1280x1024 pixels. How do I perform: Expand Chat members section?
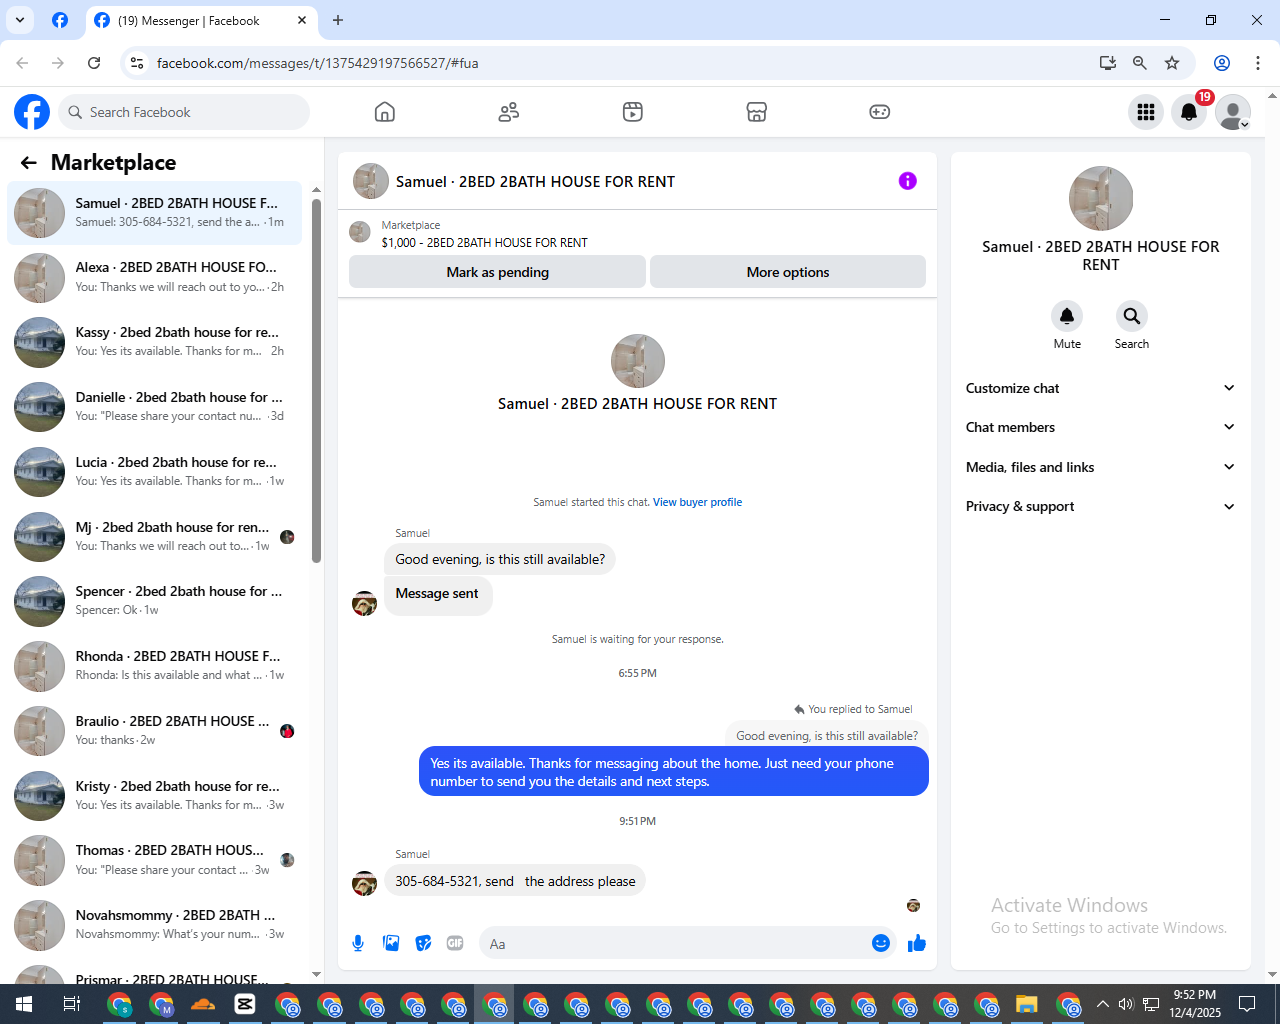(1100, 427)
